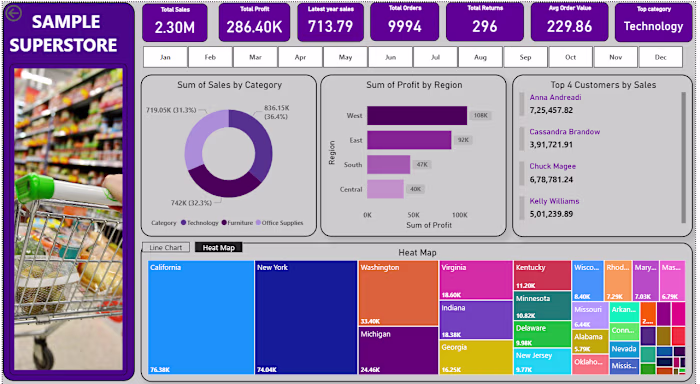Select customer Cassandra Brandow

pos(565,132)
